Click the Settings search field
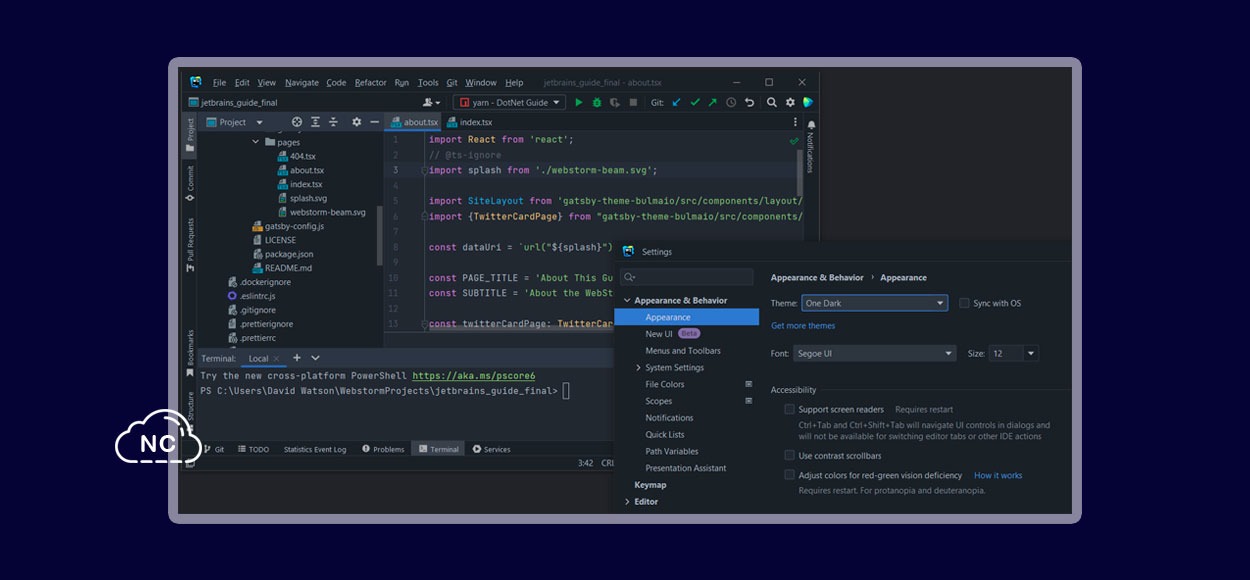Screen dimensions: 1250x580 (687, 277)
